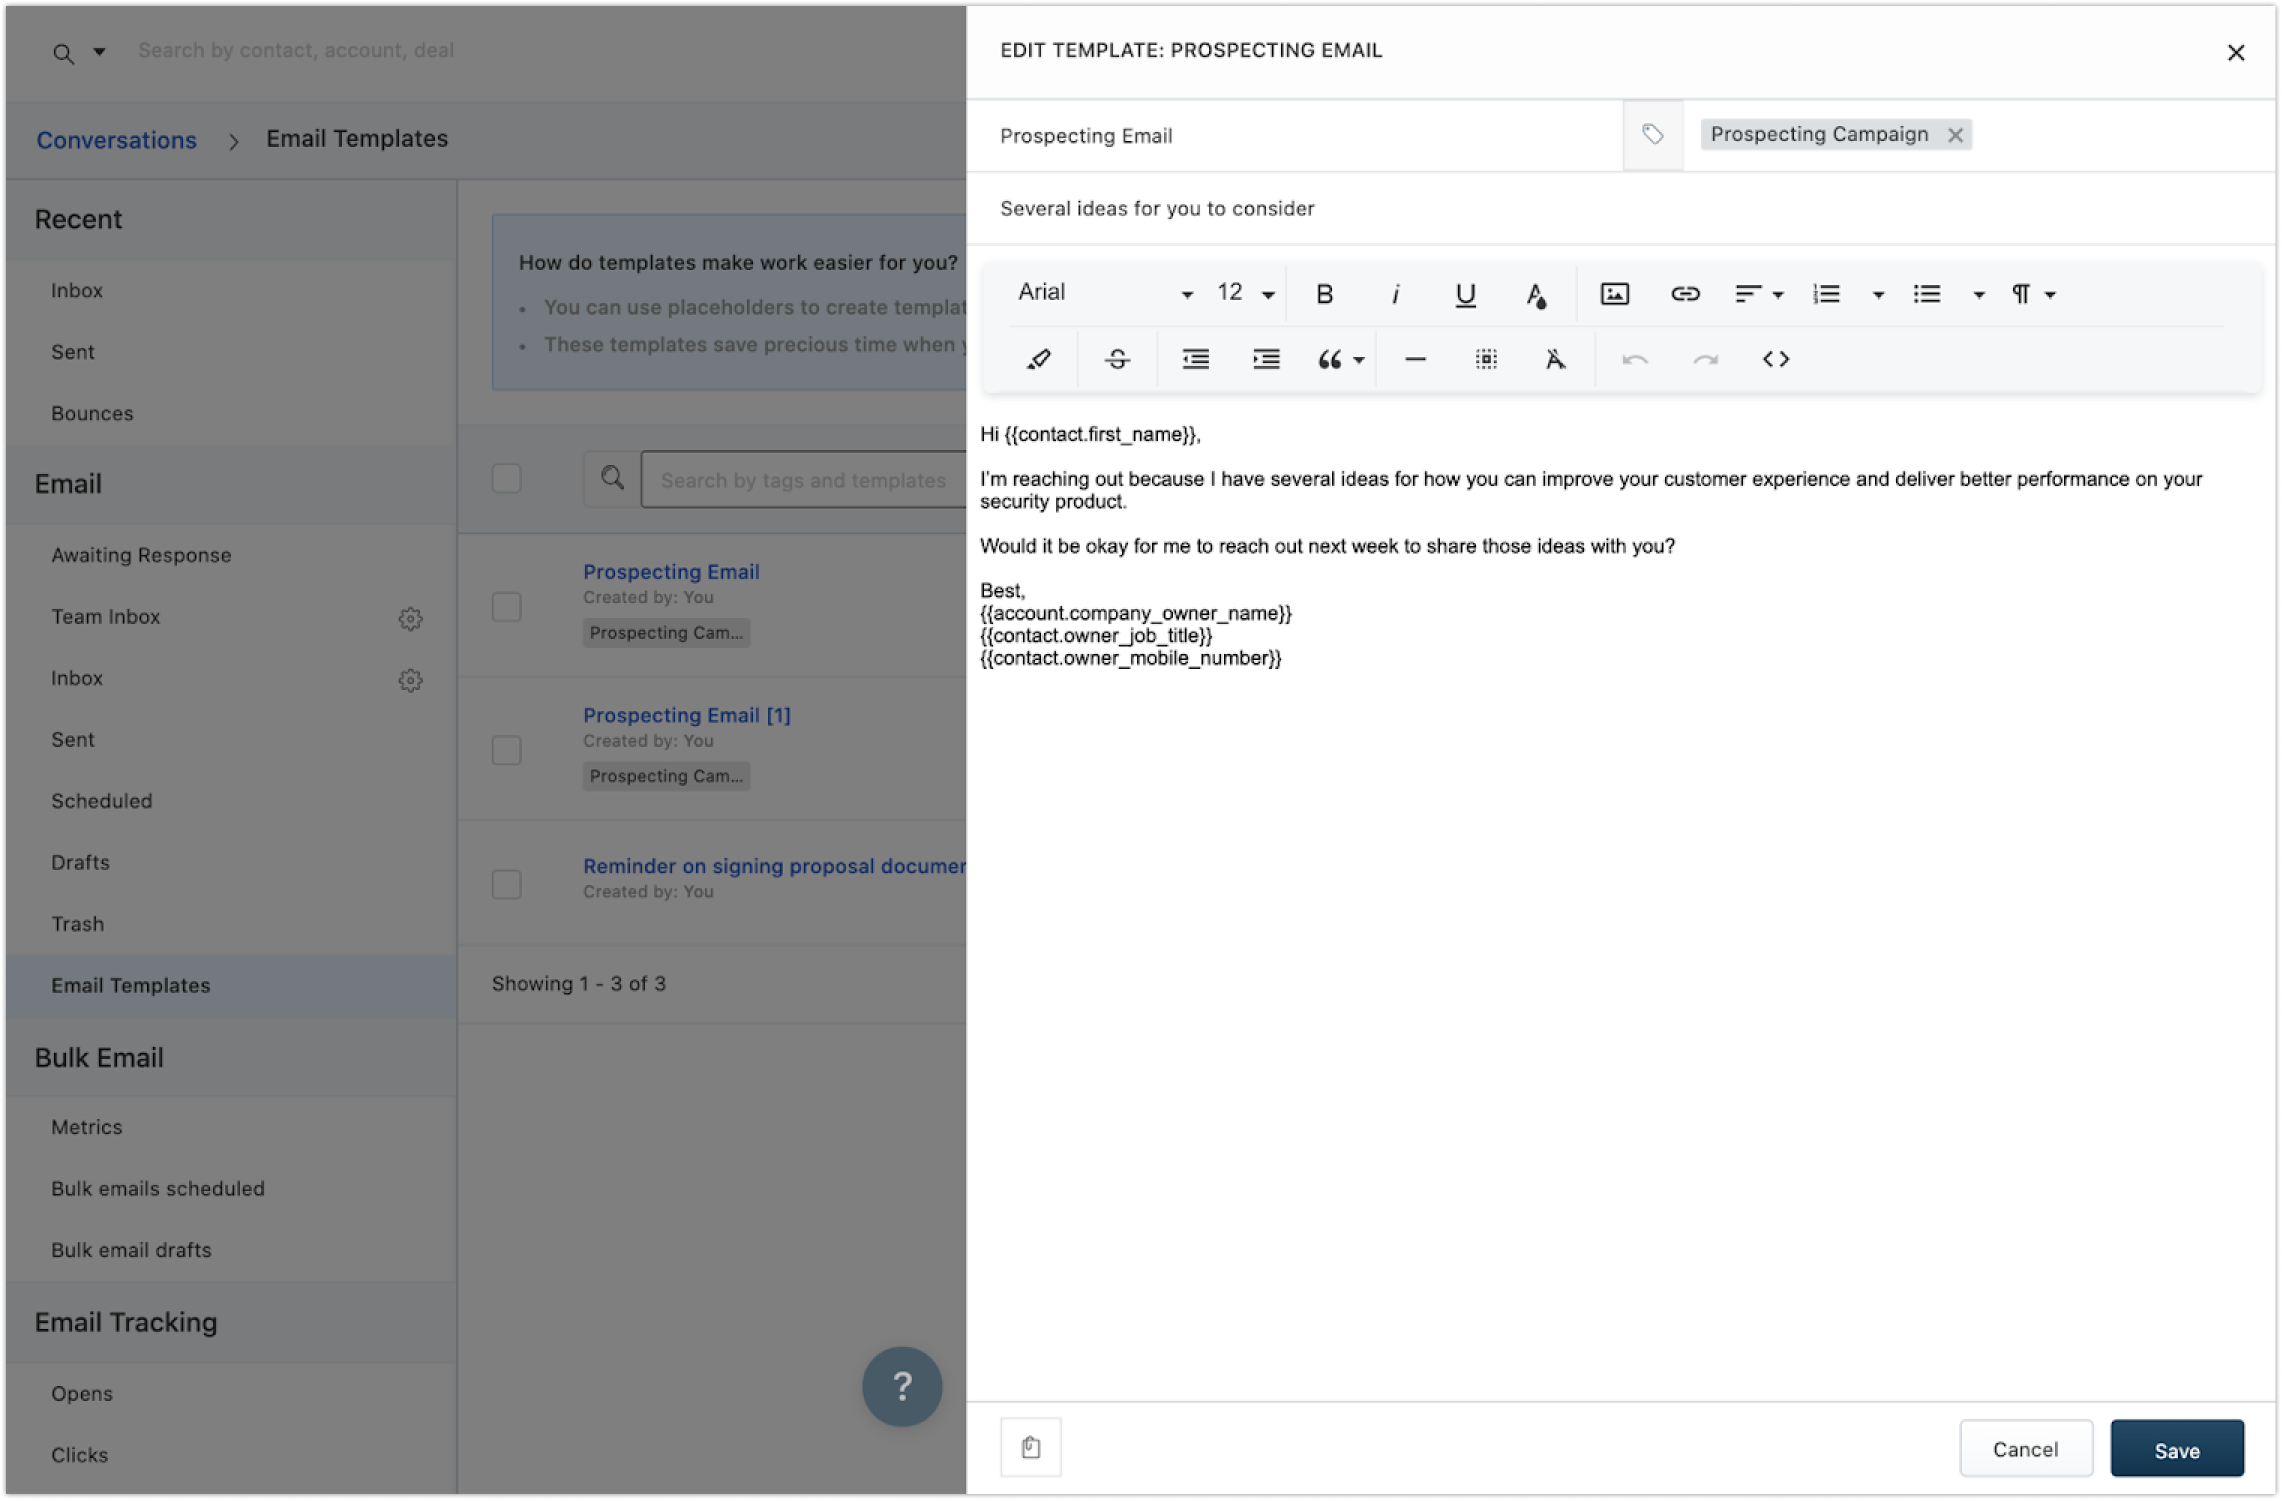Open the code view icon
Screen dimensions: 2282x1501
(x=1775, y=359)
